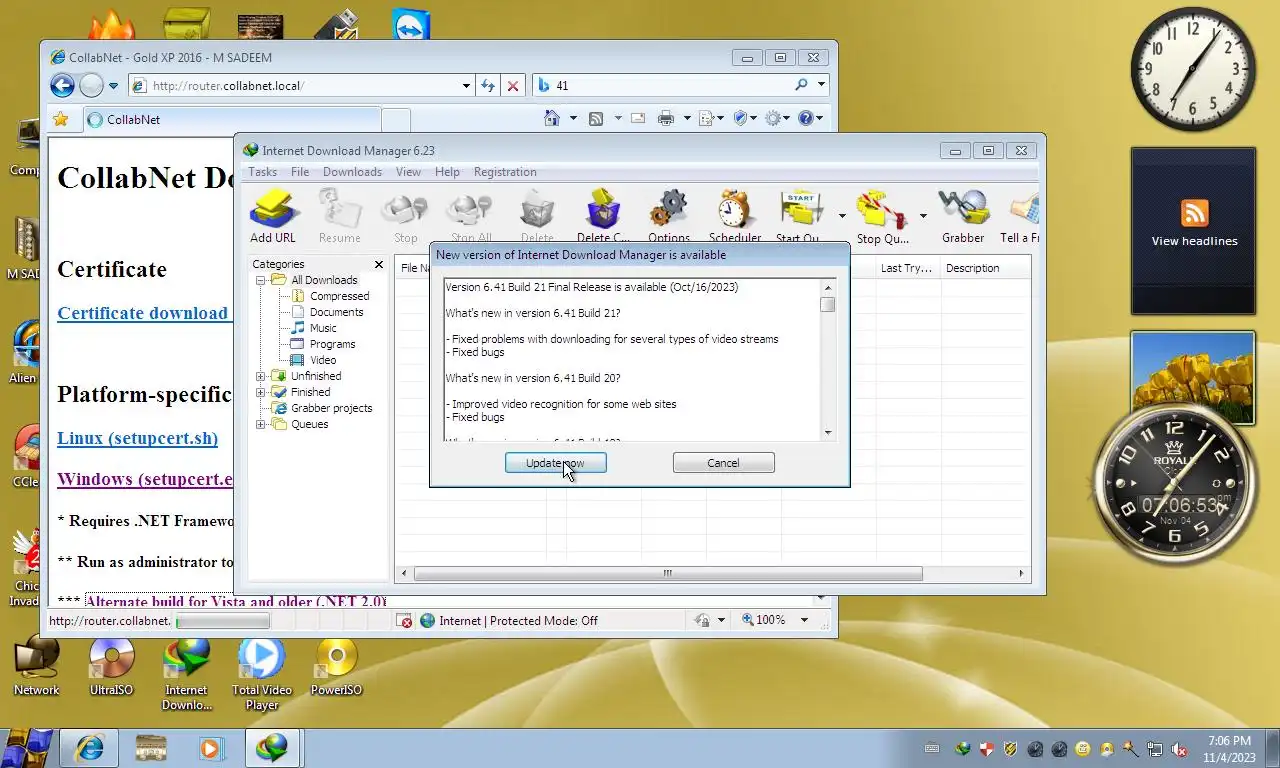The width and height of the screenshot is (1280, 768).
Task: Open the Grabber tool icon
Action: coord(963,208)
